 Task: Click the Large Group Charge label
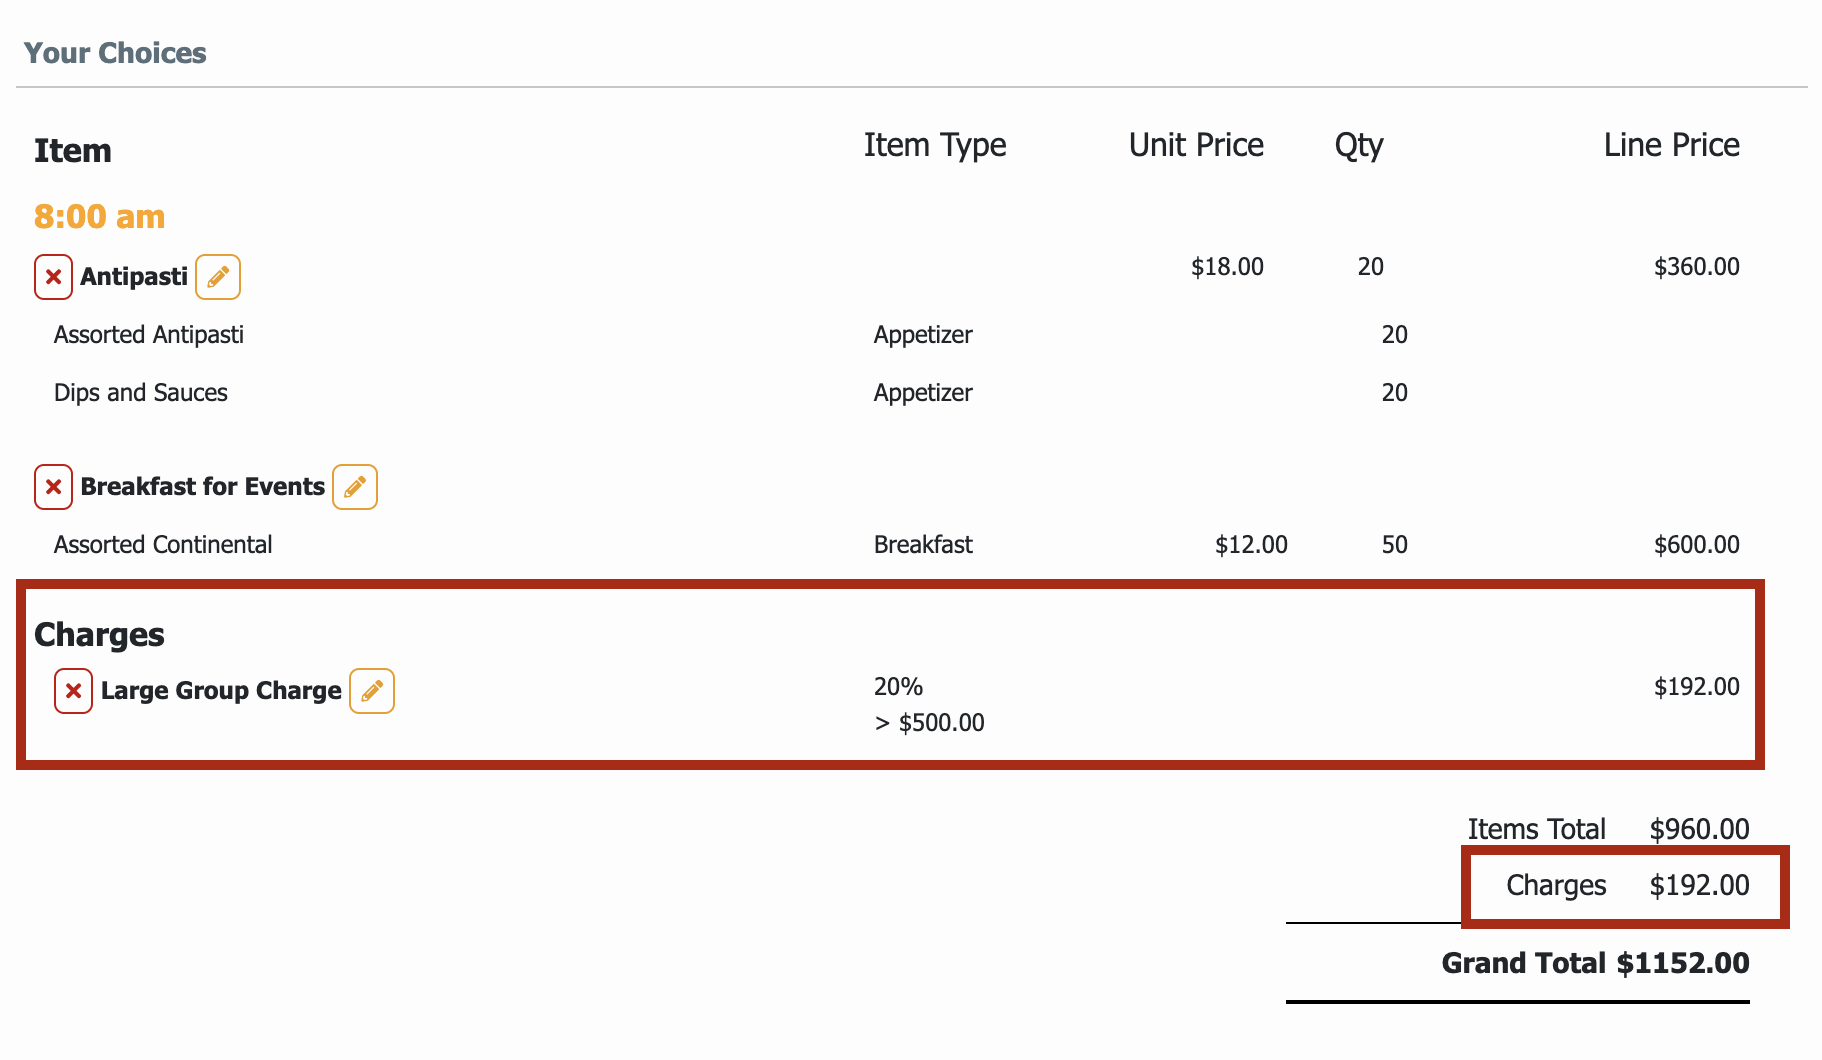[221, 691]
